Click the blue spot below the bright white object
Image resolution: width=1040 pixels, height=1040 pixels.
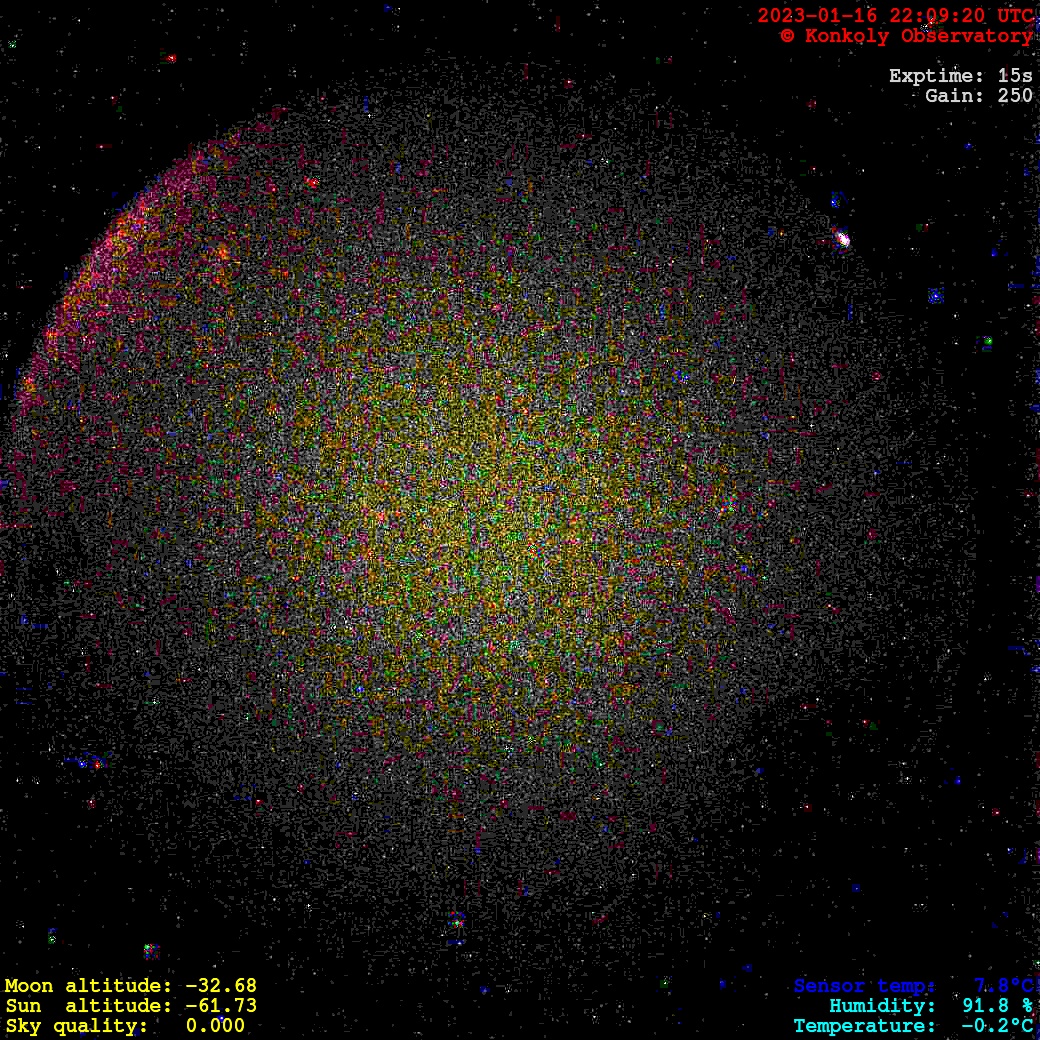[x=935, y=295]
